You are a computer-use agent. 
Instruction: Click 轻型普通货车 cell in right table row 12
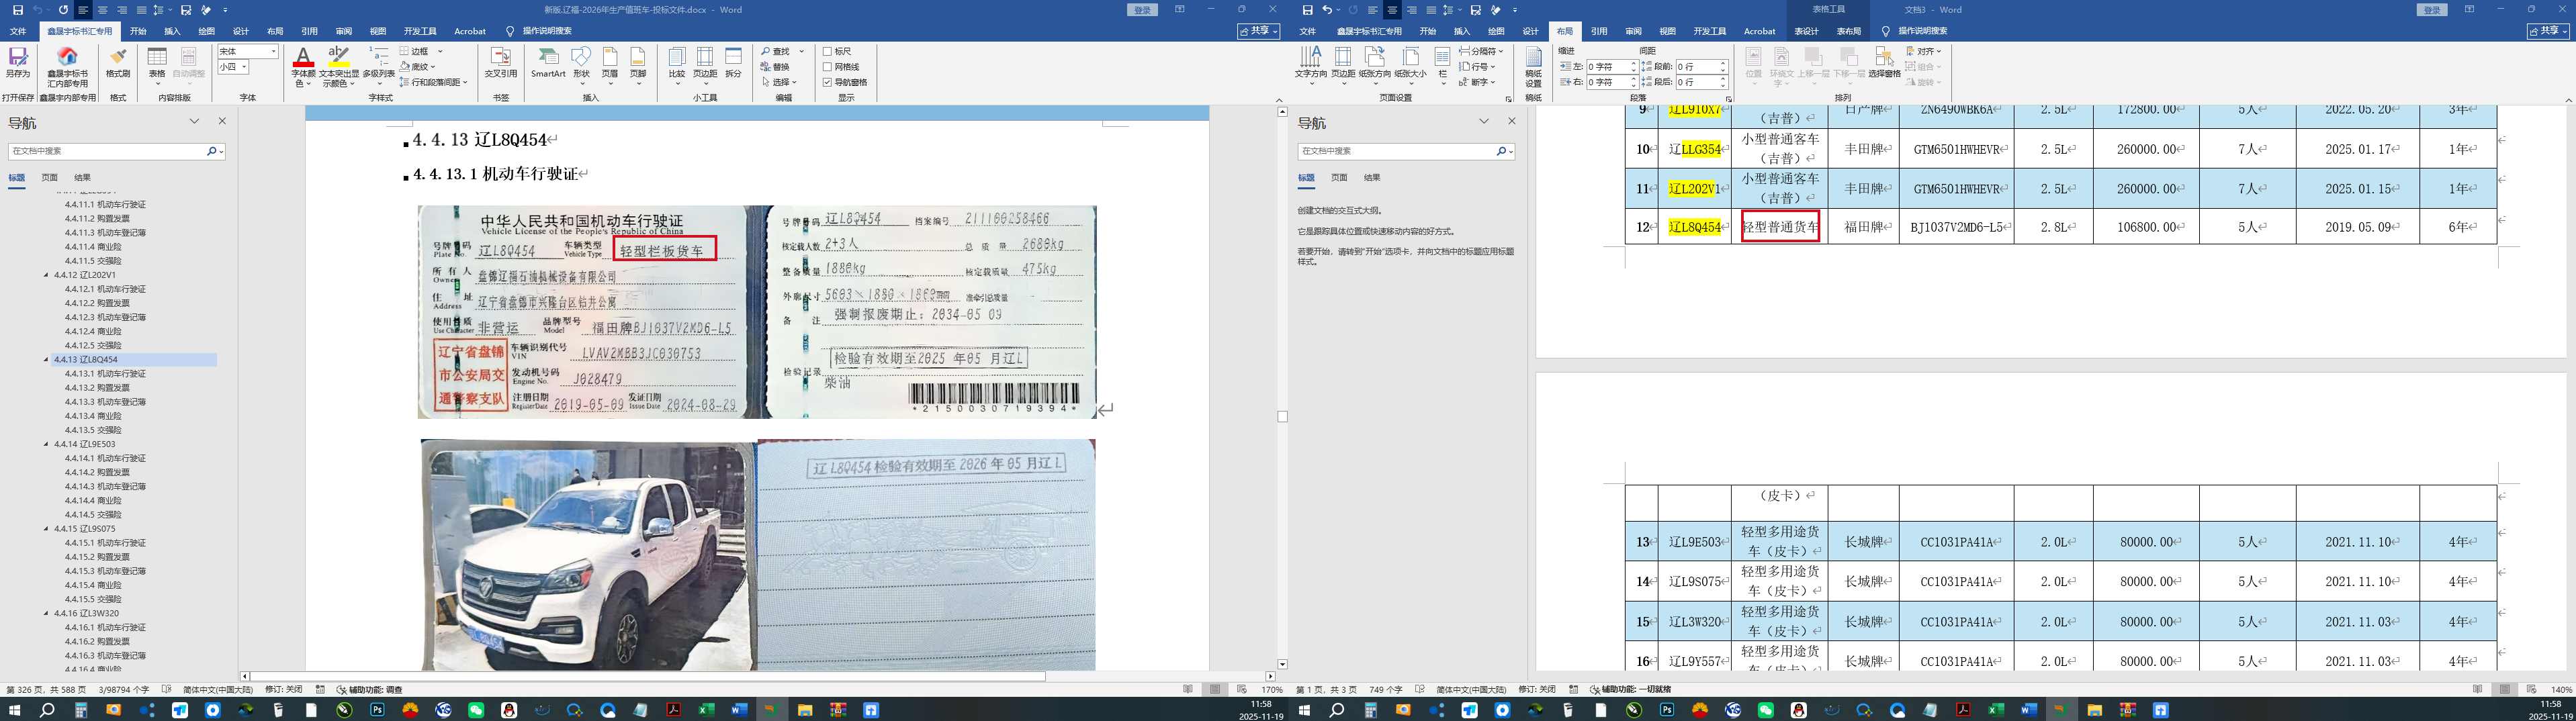(1780, 227)
